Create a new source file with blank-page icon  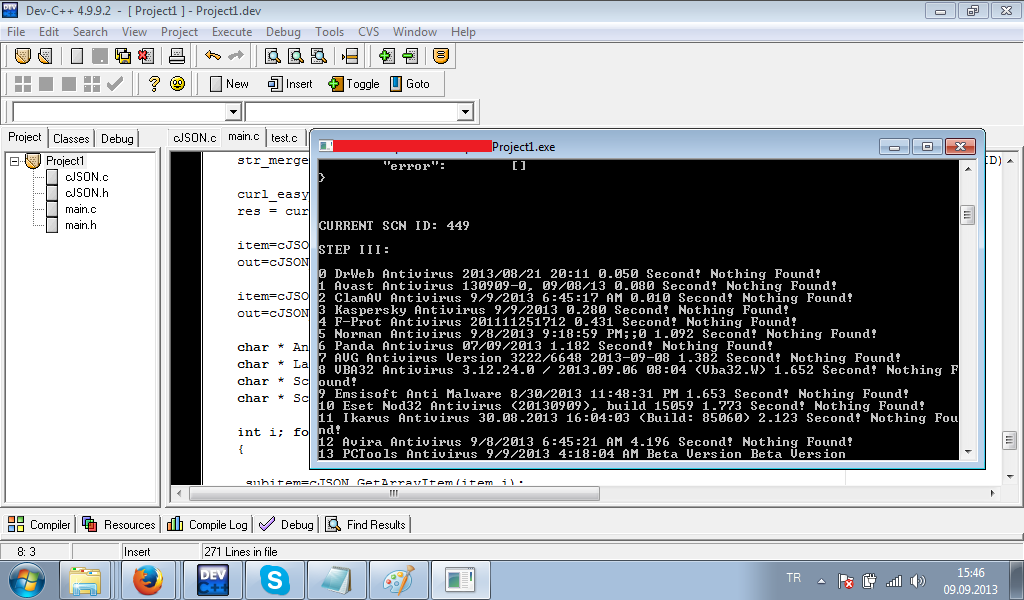pyautogui.click(x=77, y=56)
